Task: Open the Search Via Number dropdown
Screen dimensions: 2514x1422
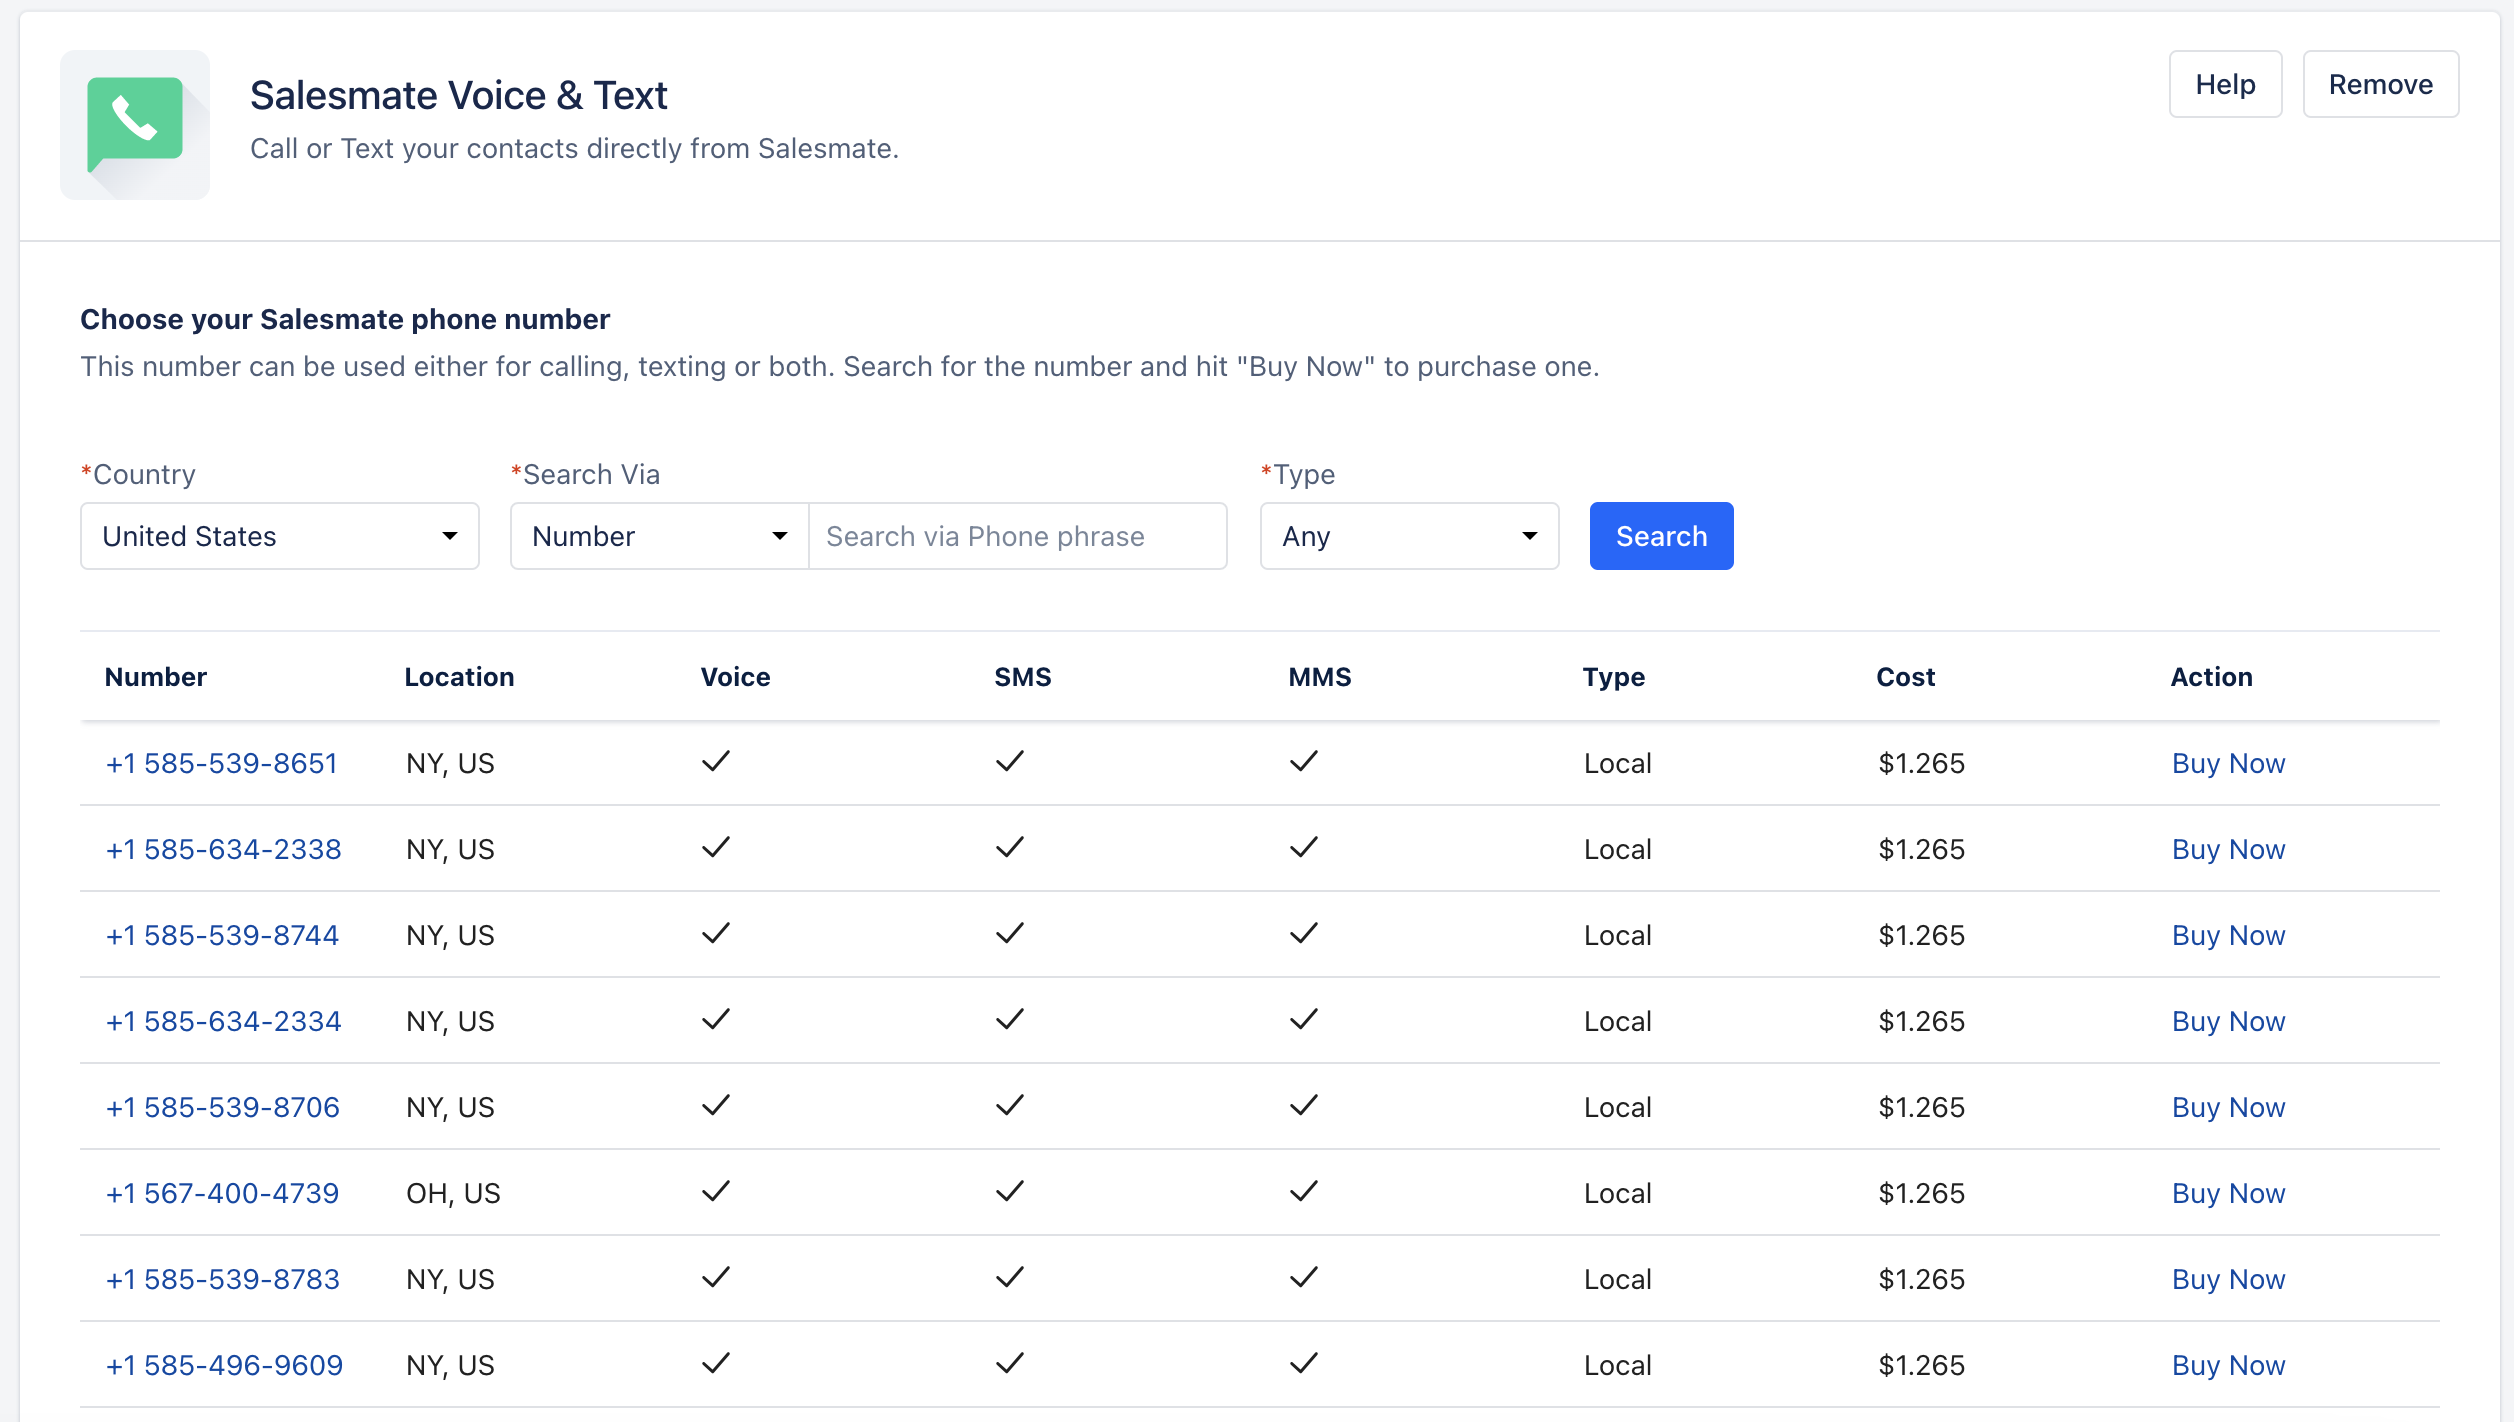Action: pos(660,536)
